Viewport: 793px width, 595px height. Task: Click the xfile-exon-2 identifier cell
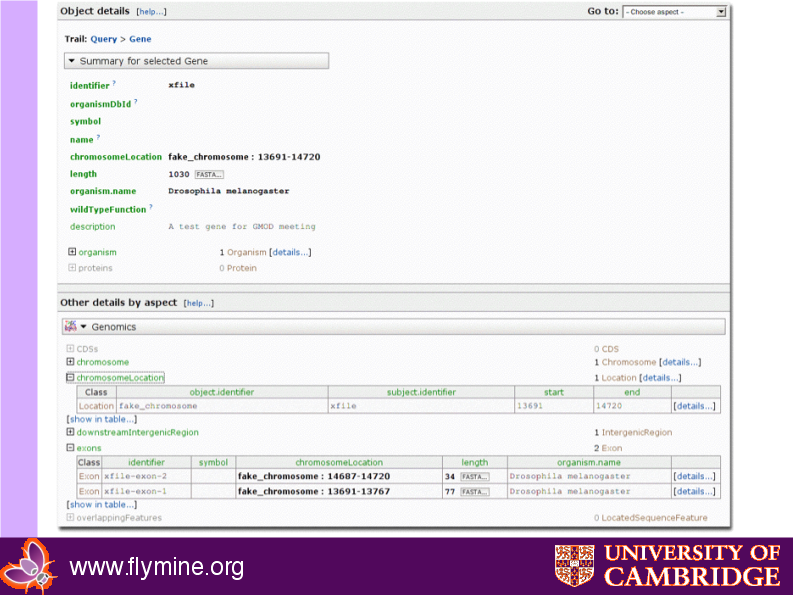(147, 477)
